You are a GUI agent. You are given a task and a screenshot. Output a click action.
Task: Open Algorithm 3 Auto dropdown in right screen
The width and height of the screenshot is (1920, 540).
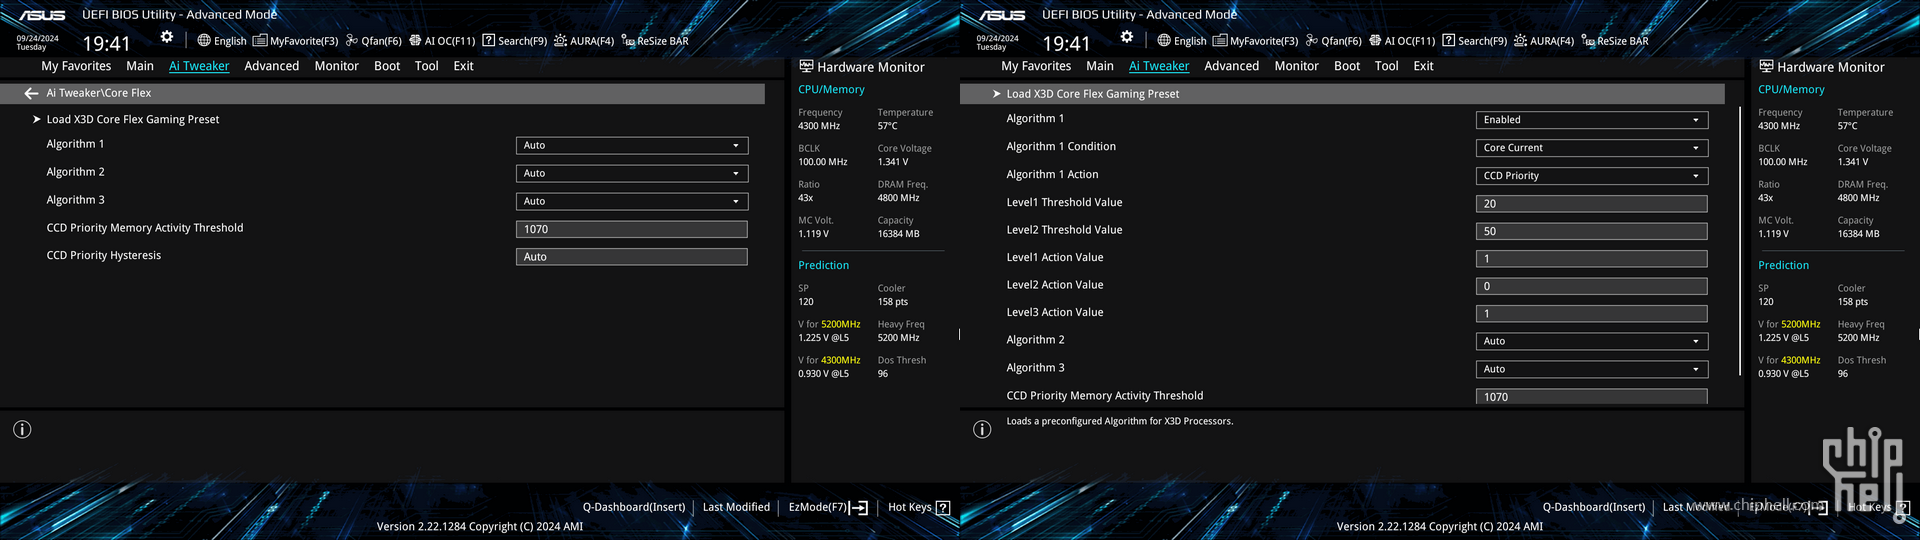(x=1592, y=369)
